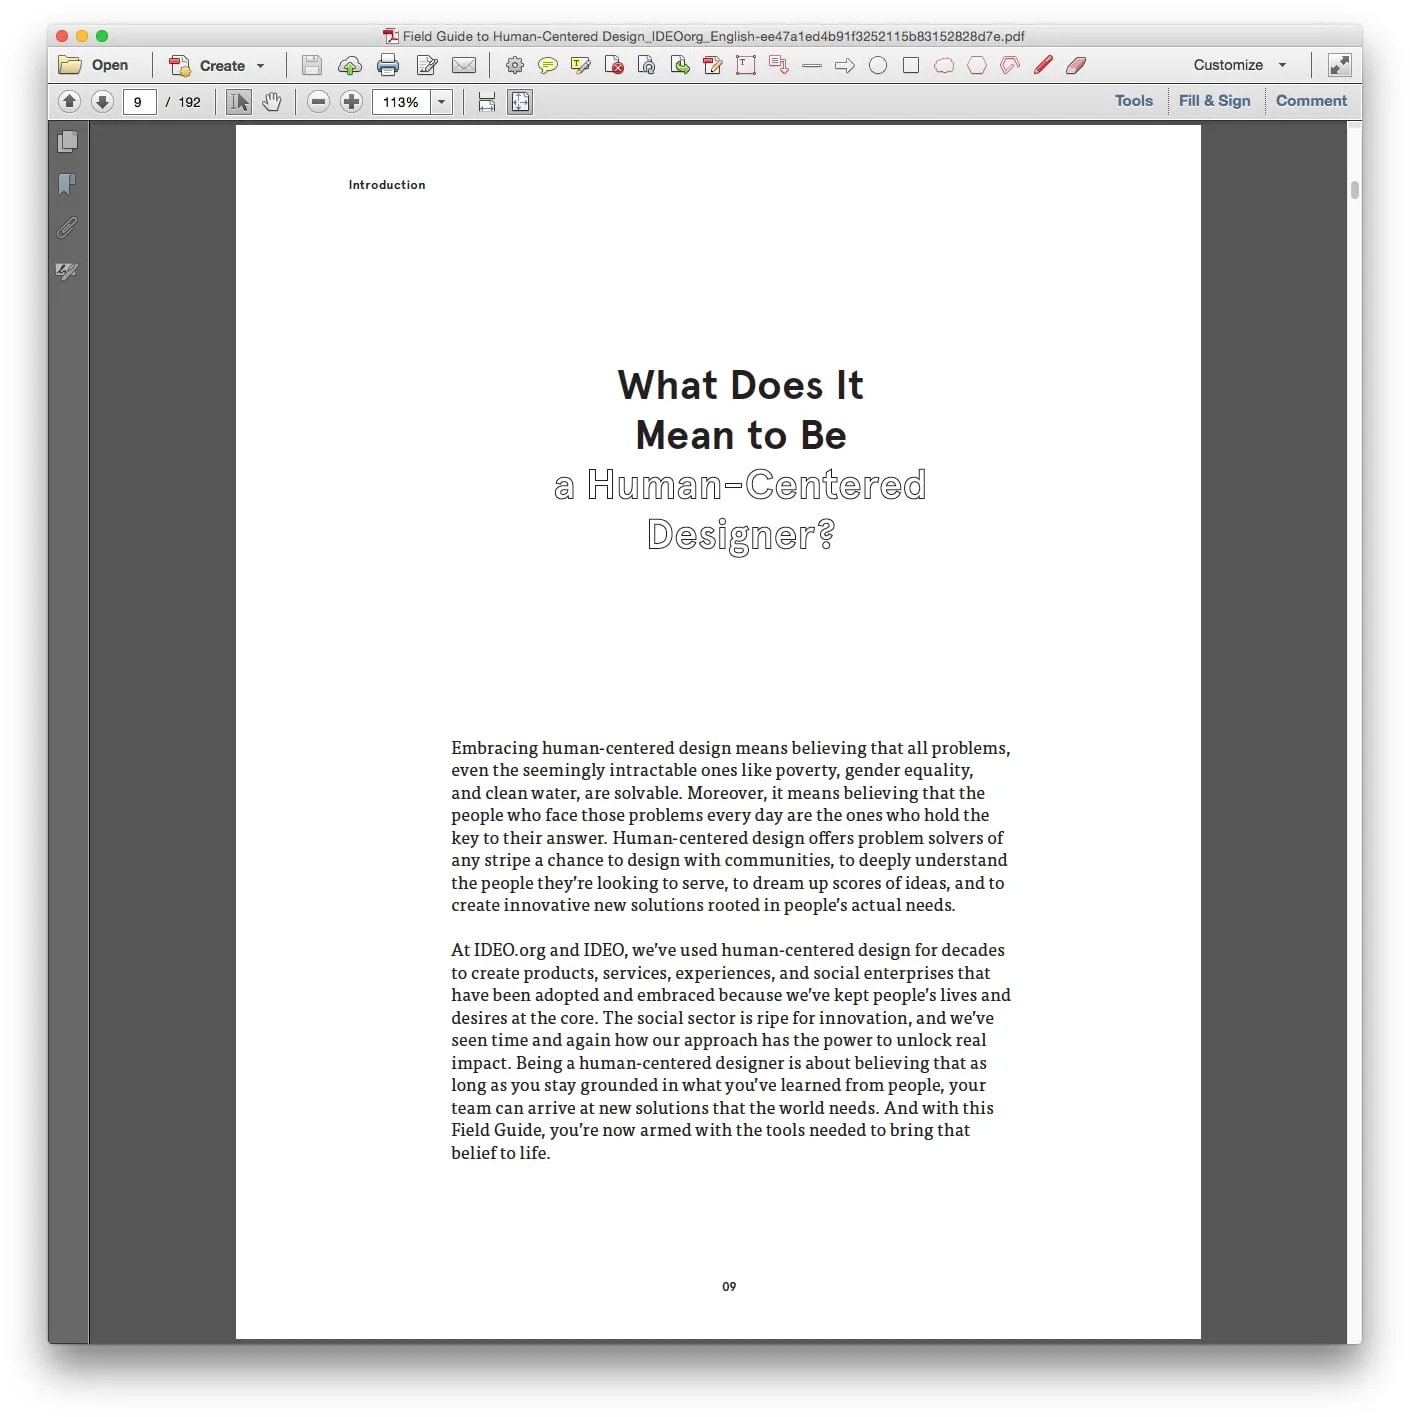The width and height of the screenshot is (1410, 1417).
Task: Toggle the text selection cursor tool
Action: click(239, 102)
